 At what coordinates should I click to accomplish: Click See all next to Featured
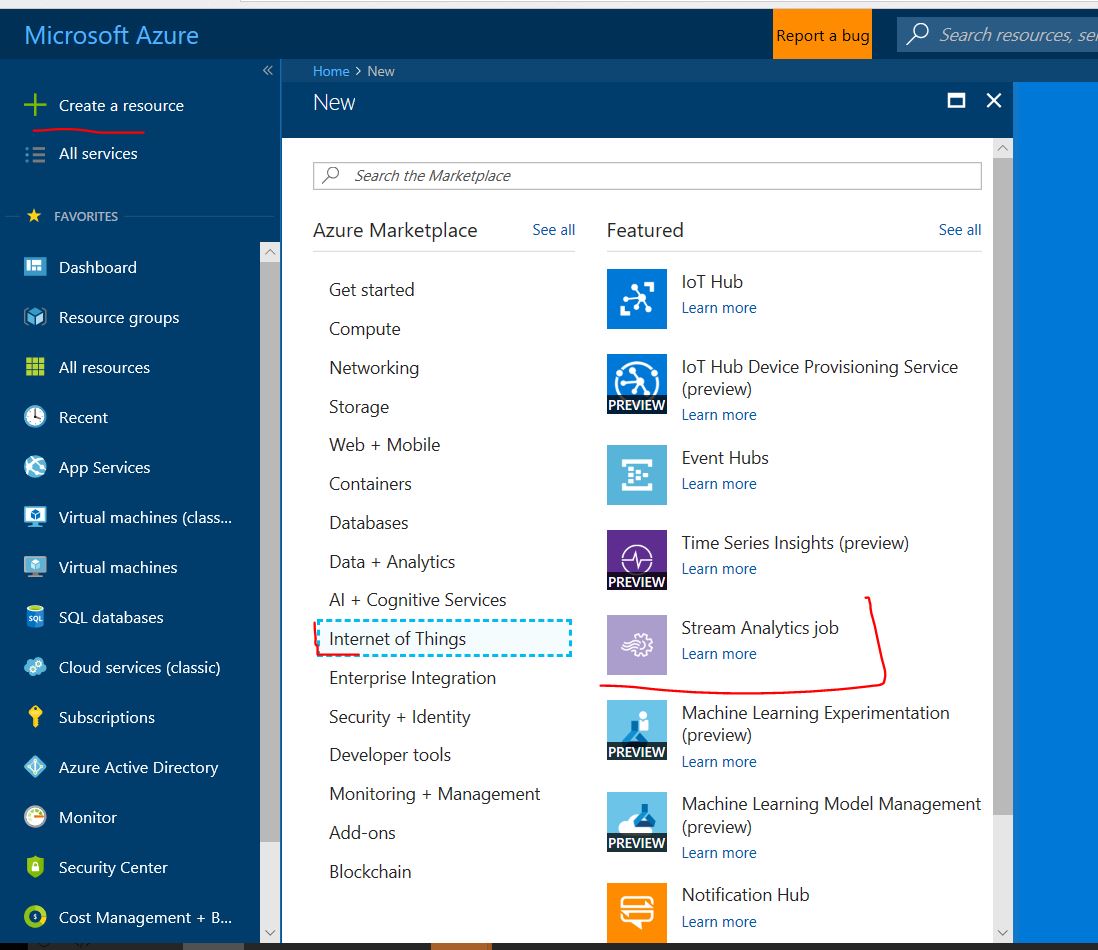coord(959,230)
